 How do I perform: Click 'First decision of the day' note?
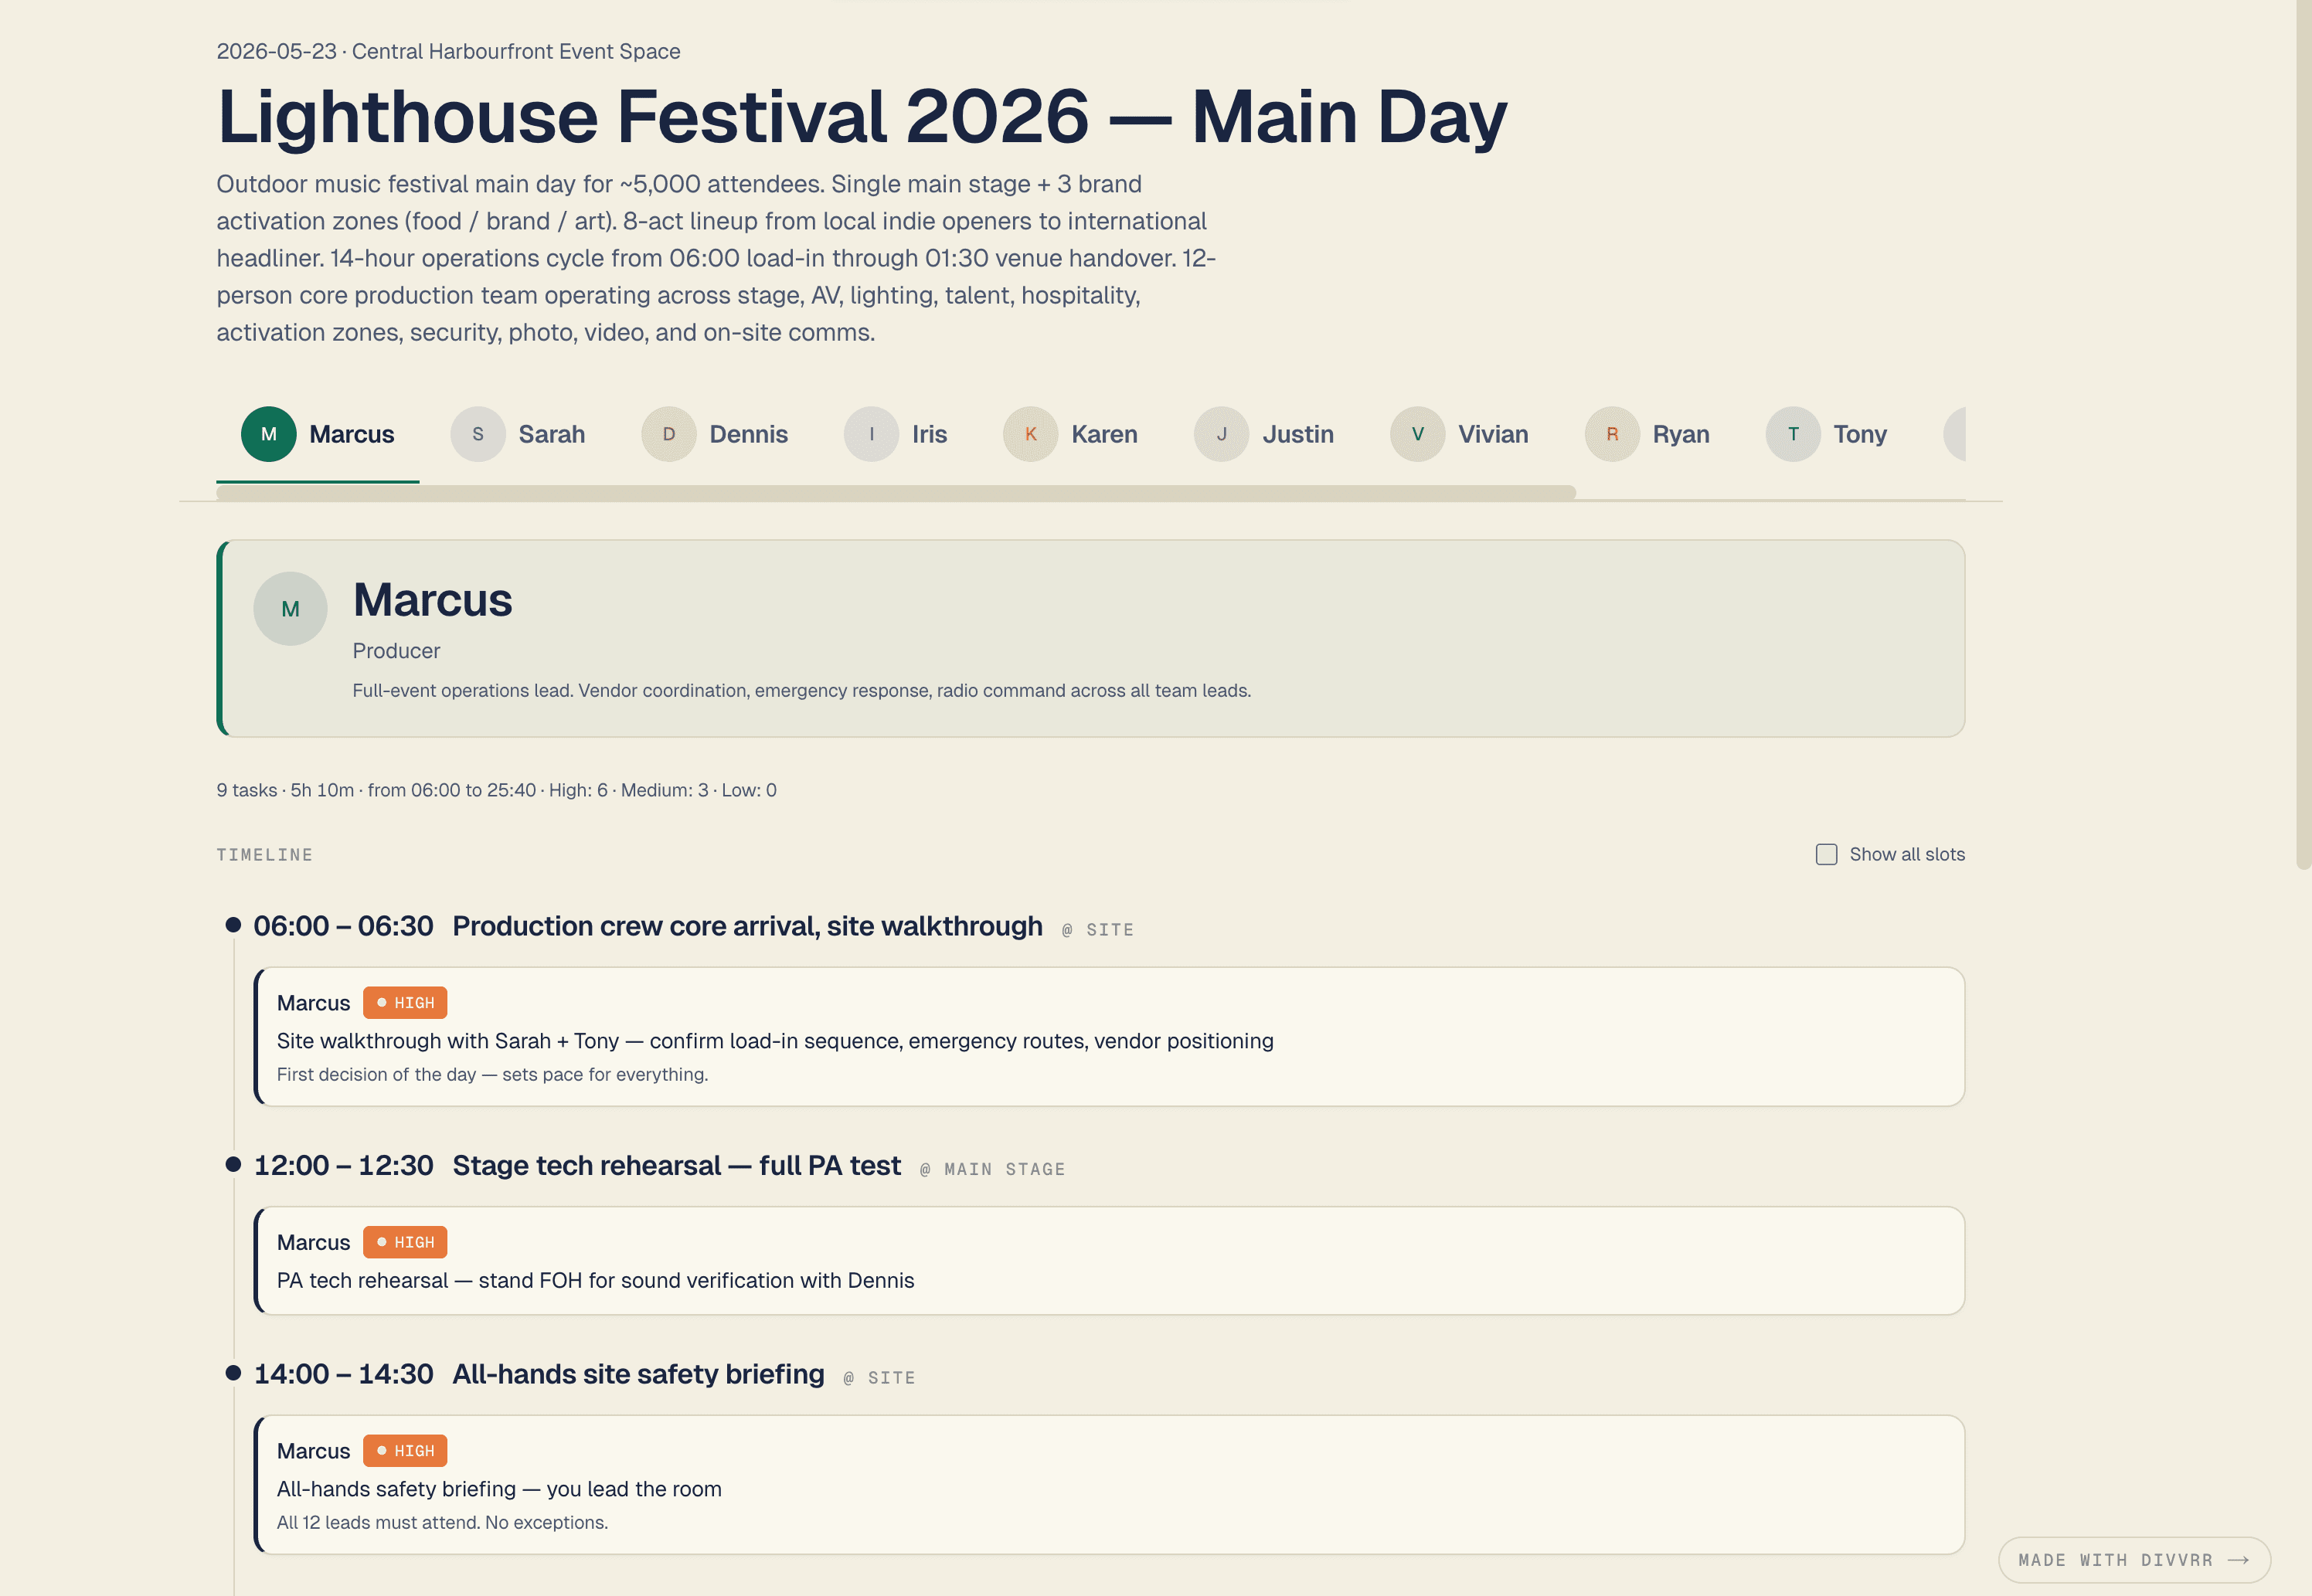(492, 1074)
